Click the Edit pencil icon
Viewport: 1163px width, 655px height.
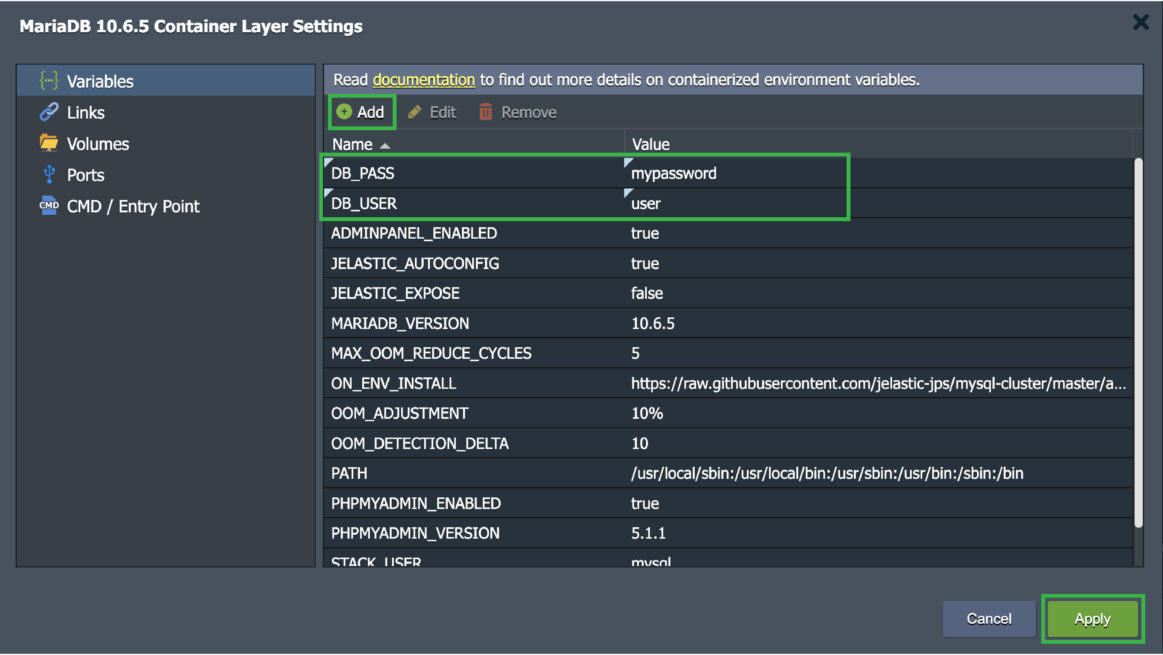tap(414, 111)
